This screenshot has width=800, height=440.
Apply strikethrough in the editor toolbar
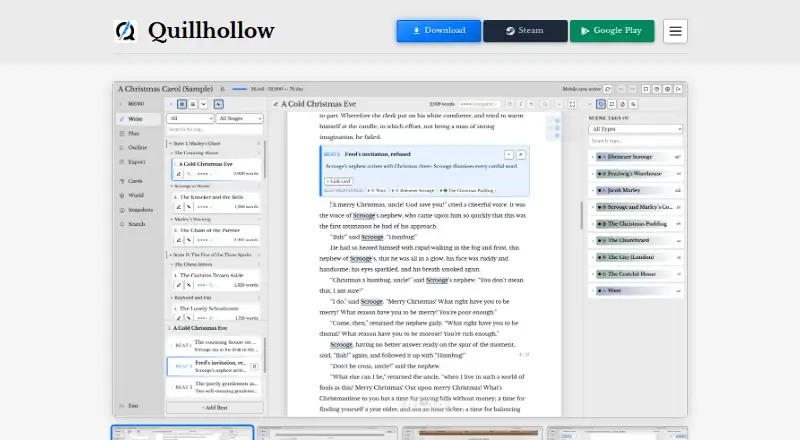531,104
